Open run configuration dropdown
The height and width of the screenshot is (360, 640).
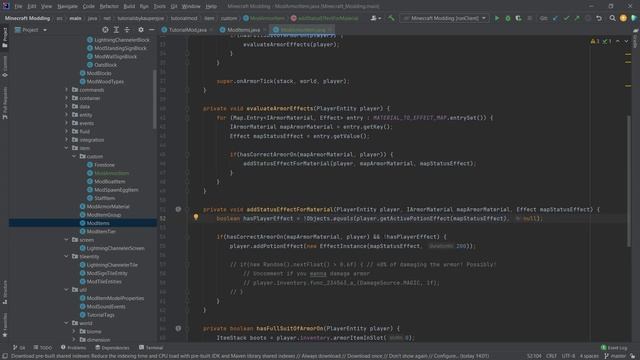click(x=444, y=18)
